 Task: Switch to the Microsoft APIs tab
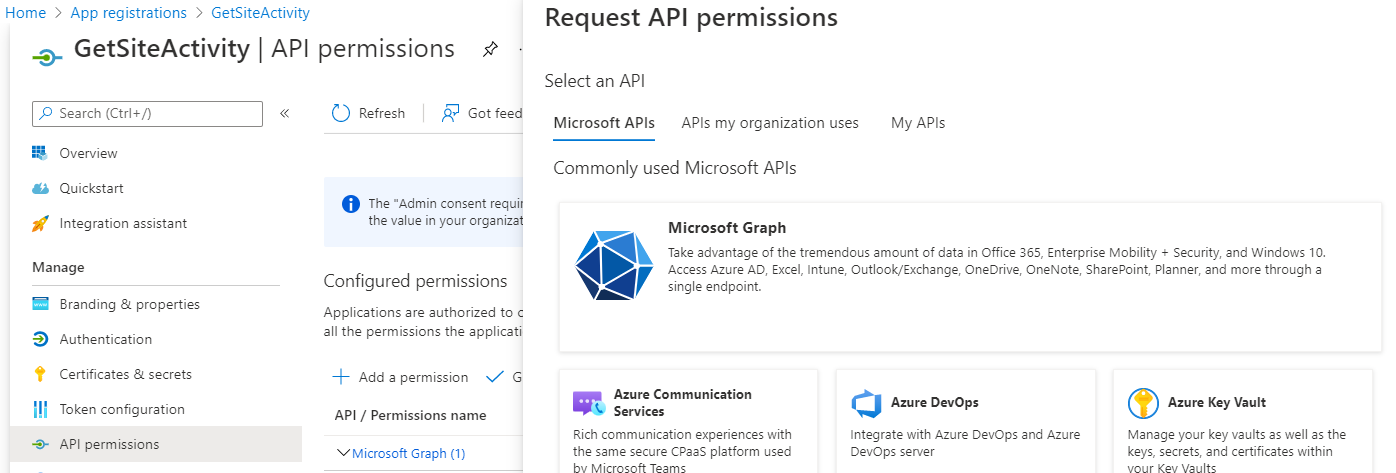[604, 123]
